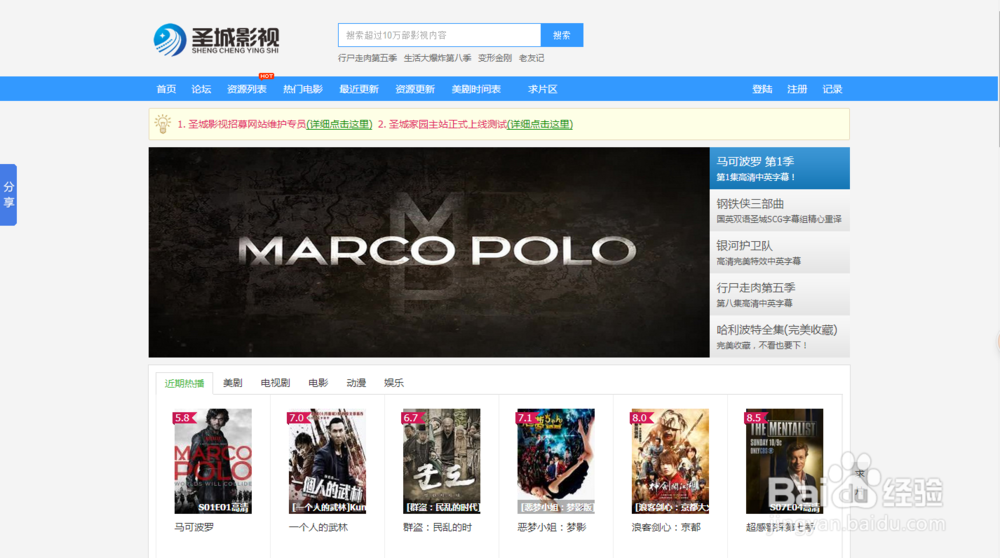
Task: Select 行尸走肉第五季 in banner list
Action: pos(780,295)
